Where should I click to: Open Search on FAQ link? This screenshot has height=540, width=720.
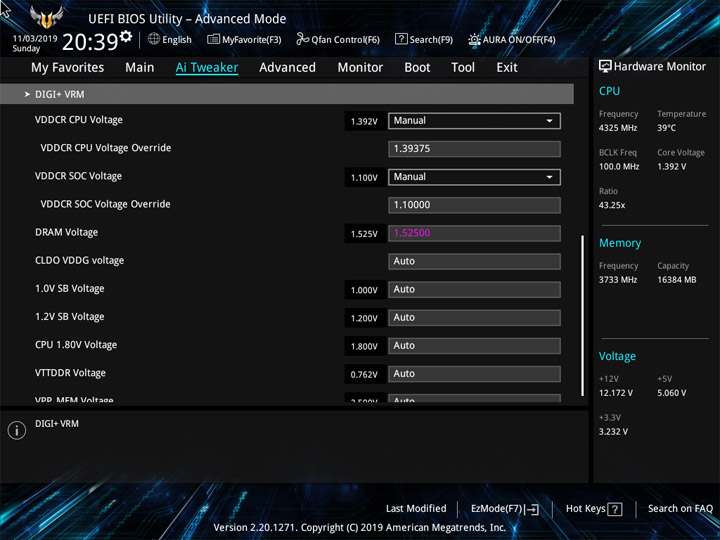(x=681, y=508)
